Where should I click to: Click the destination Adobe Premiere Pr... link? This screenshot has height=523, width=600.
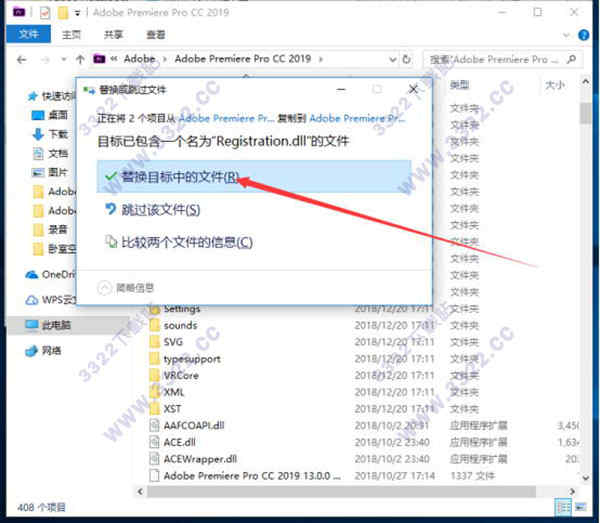click(357, 118)
